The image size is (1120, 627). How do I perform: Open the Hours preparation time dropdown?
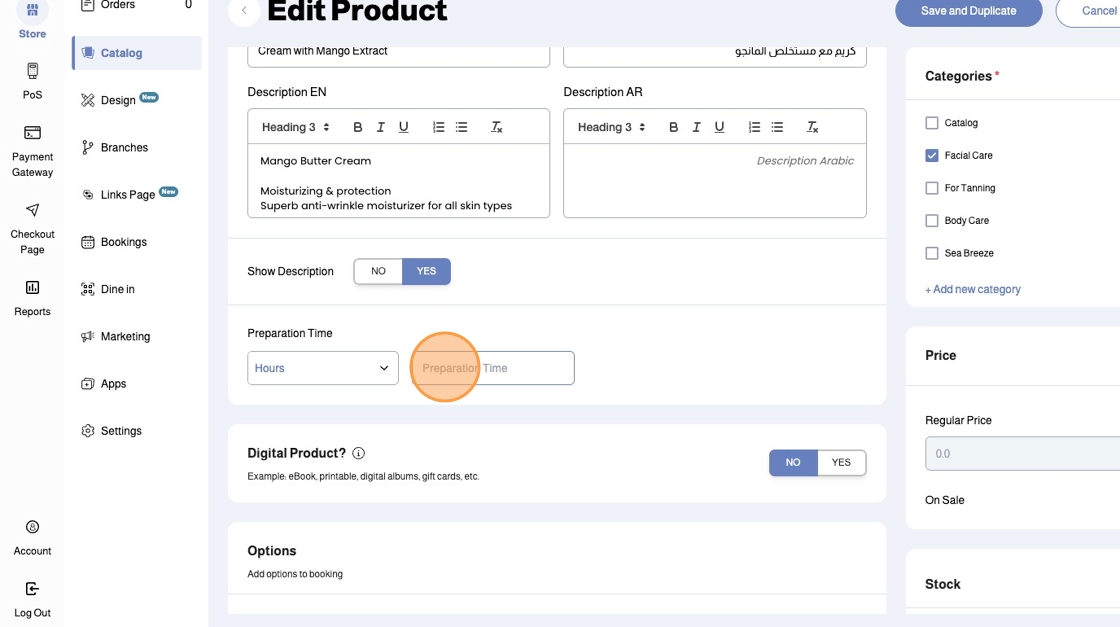pyautogui.click(x=322, y=368)
